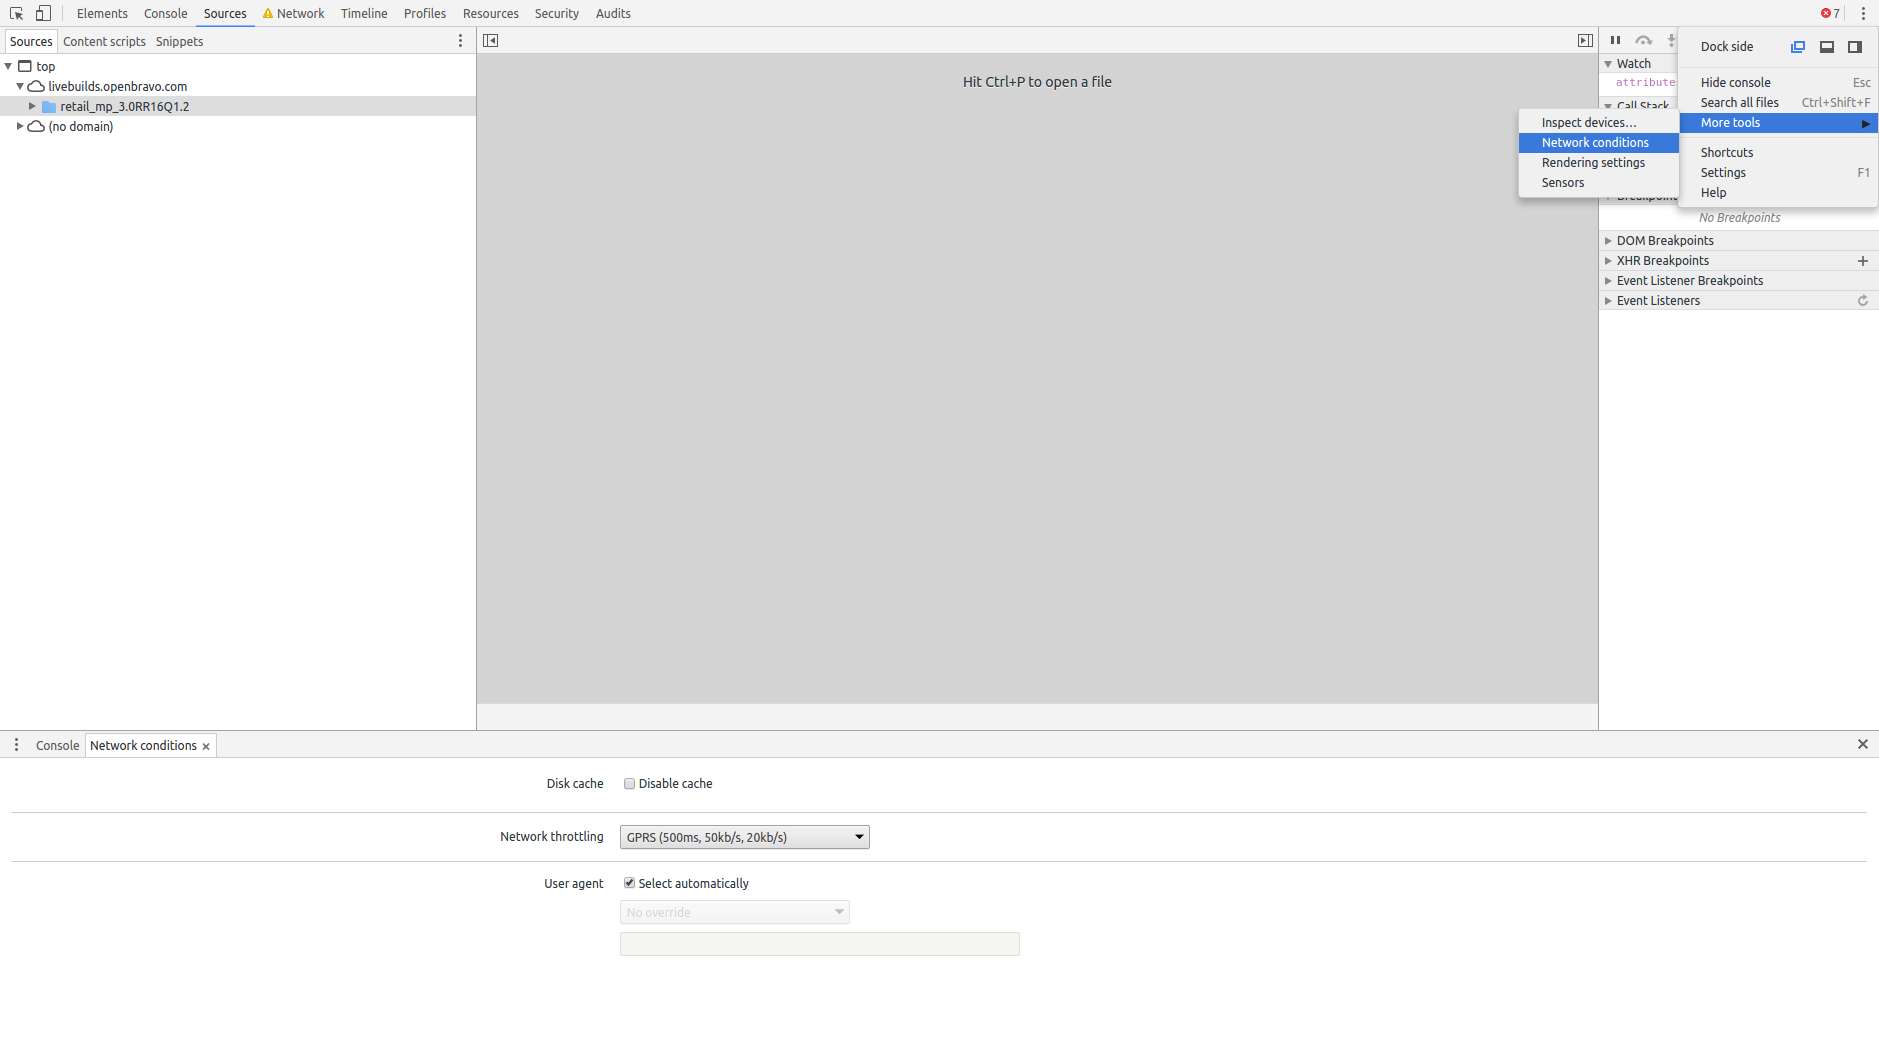This screenshot has width=1879, height=1062.
Task: Click the add XHR breakpoint plus icon
Action: pos(1862,261)
